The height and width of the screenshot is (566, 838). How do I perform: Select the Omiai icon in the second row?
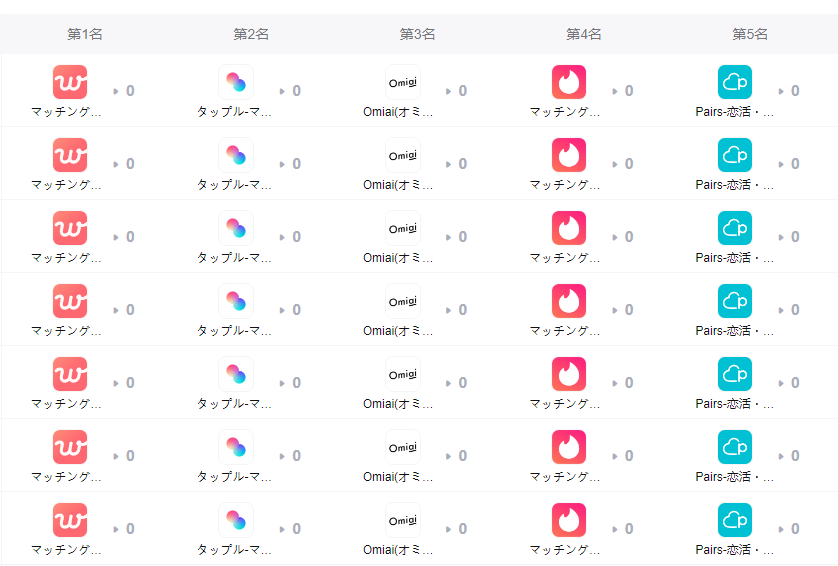403,155
